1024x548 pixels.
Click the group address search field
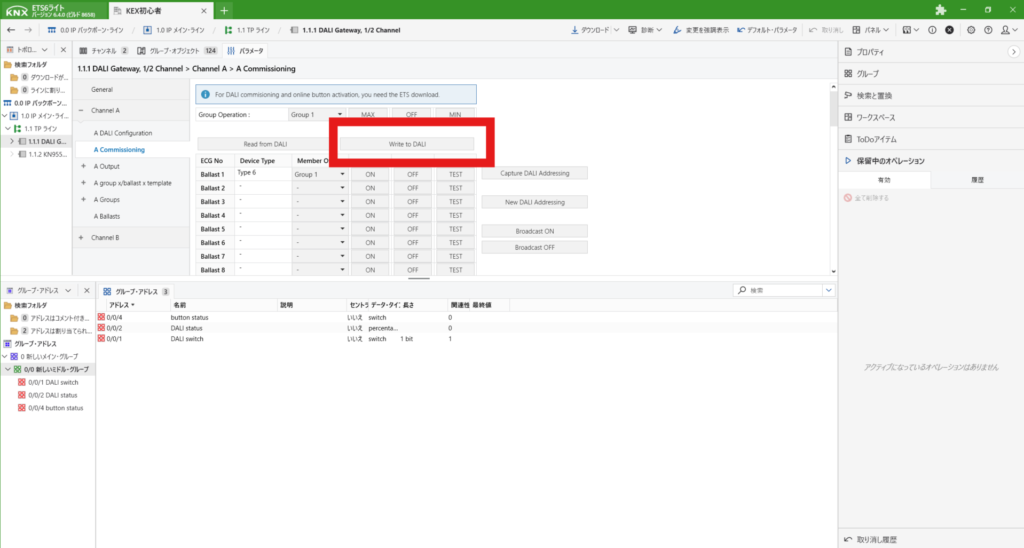783,290
